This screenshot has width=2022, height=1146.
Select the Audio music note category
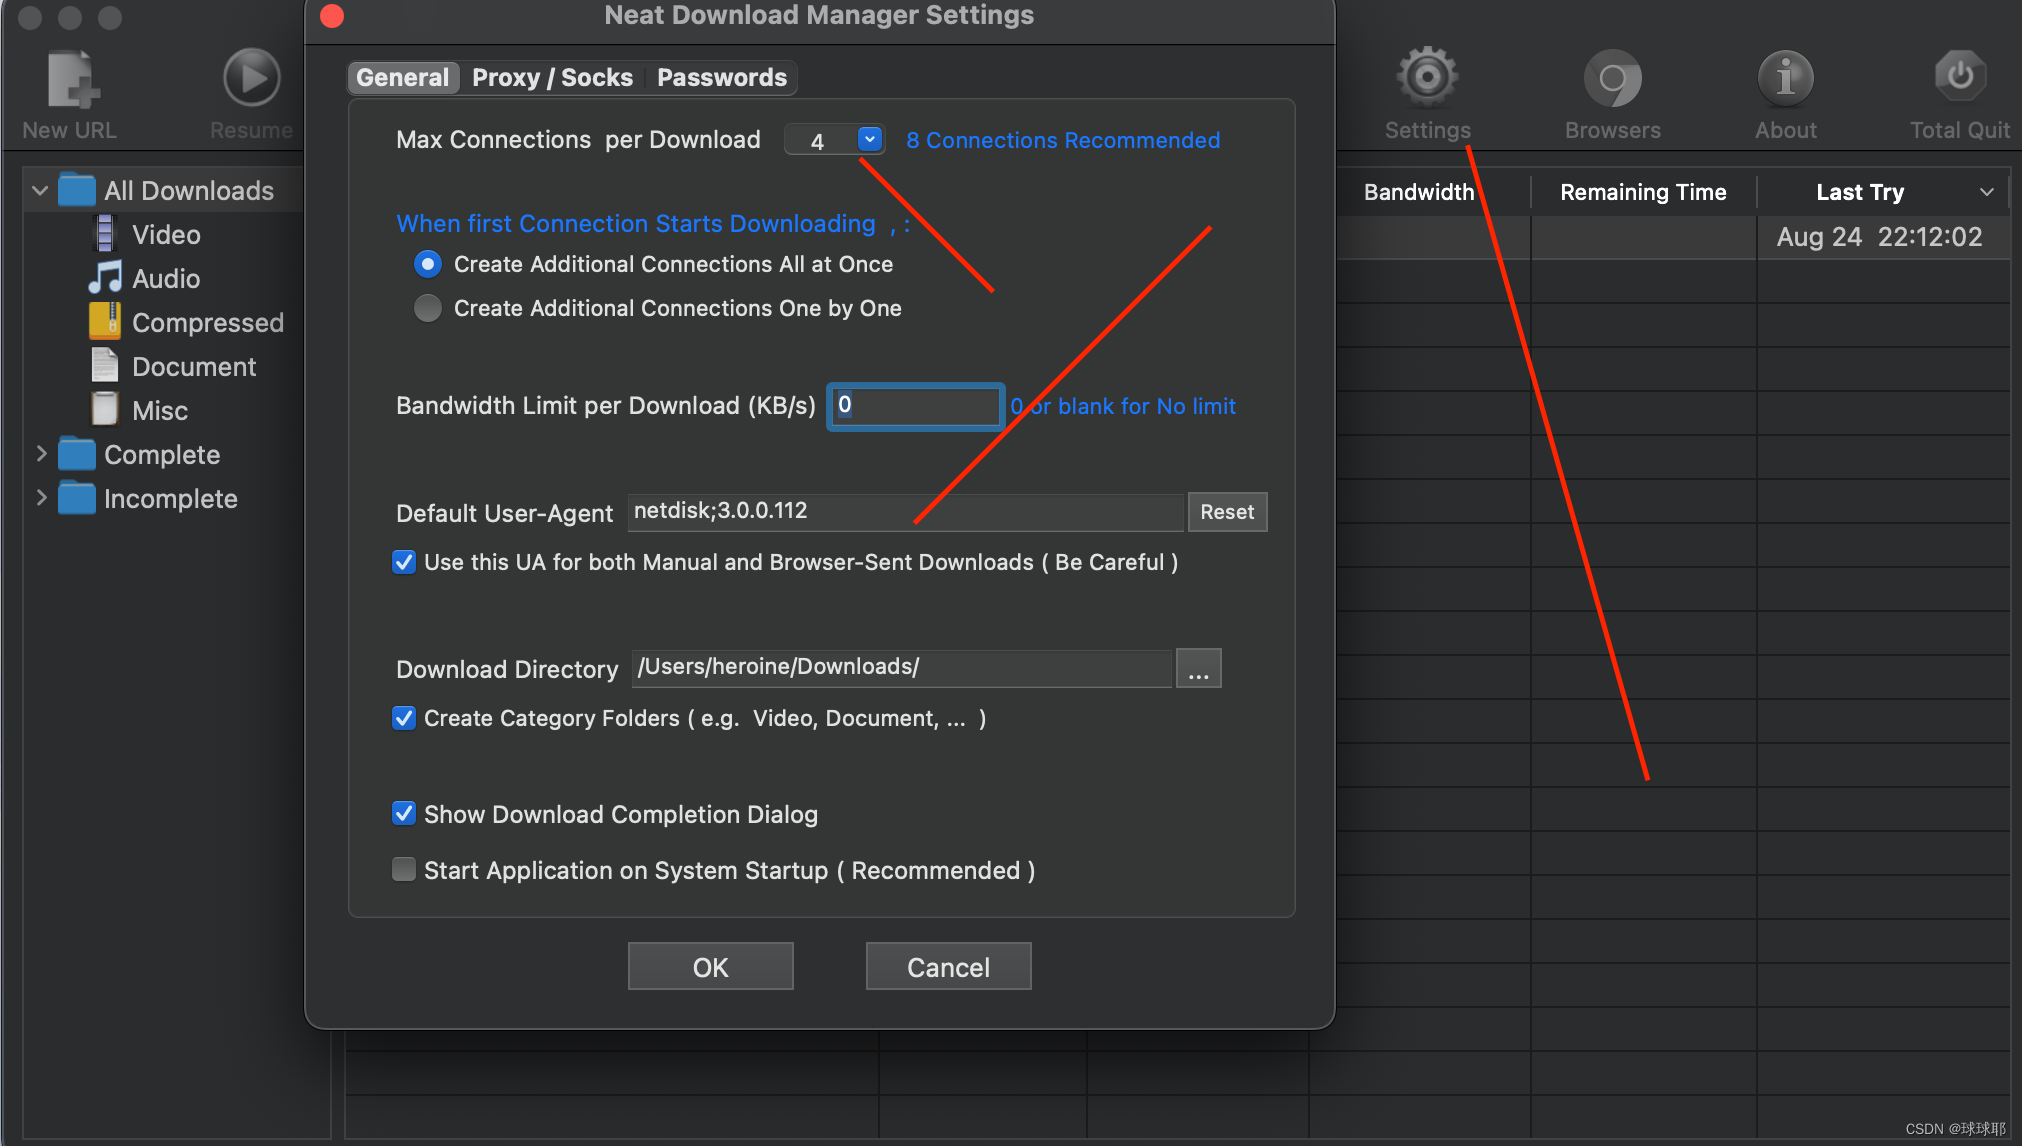coord(105,278)
